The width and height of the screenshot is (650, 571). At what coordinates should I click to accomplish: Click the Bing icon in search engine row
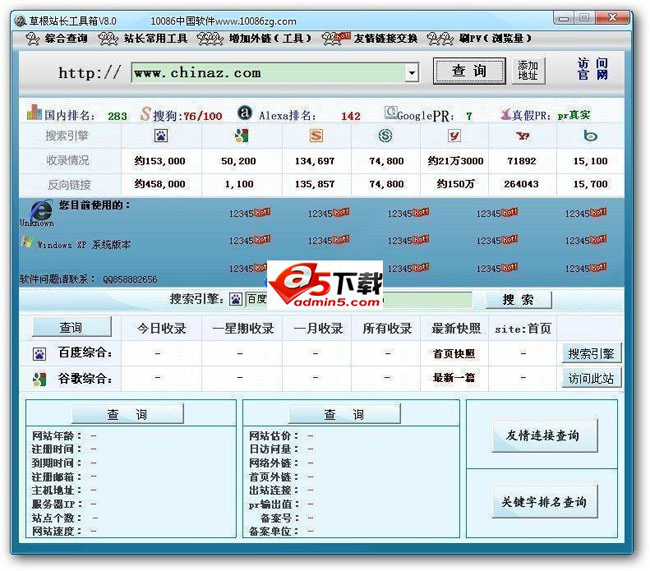pos(590,136)
